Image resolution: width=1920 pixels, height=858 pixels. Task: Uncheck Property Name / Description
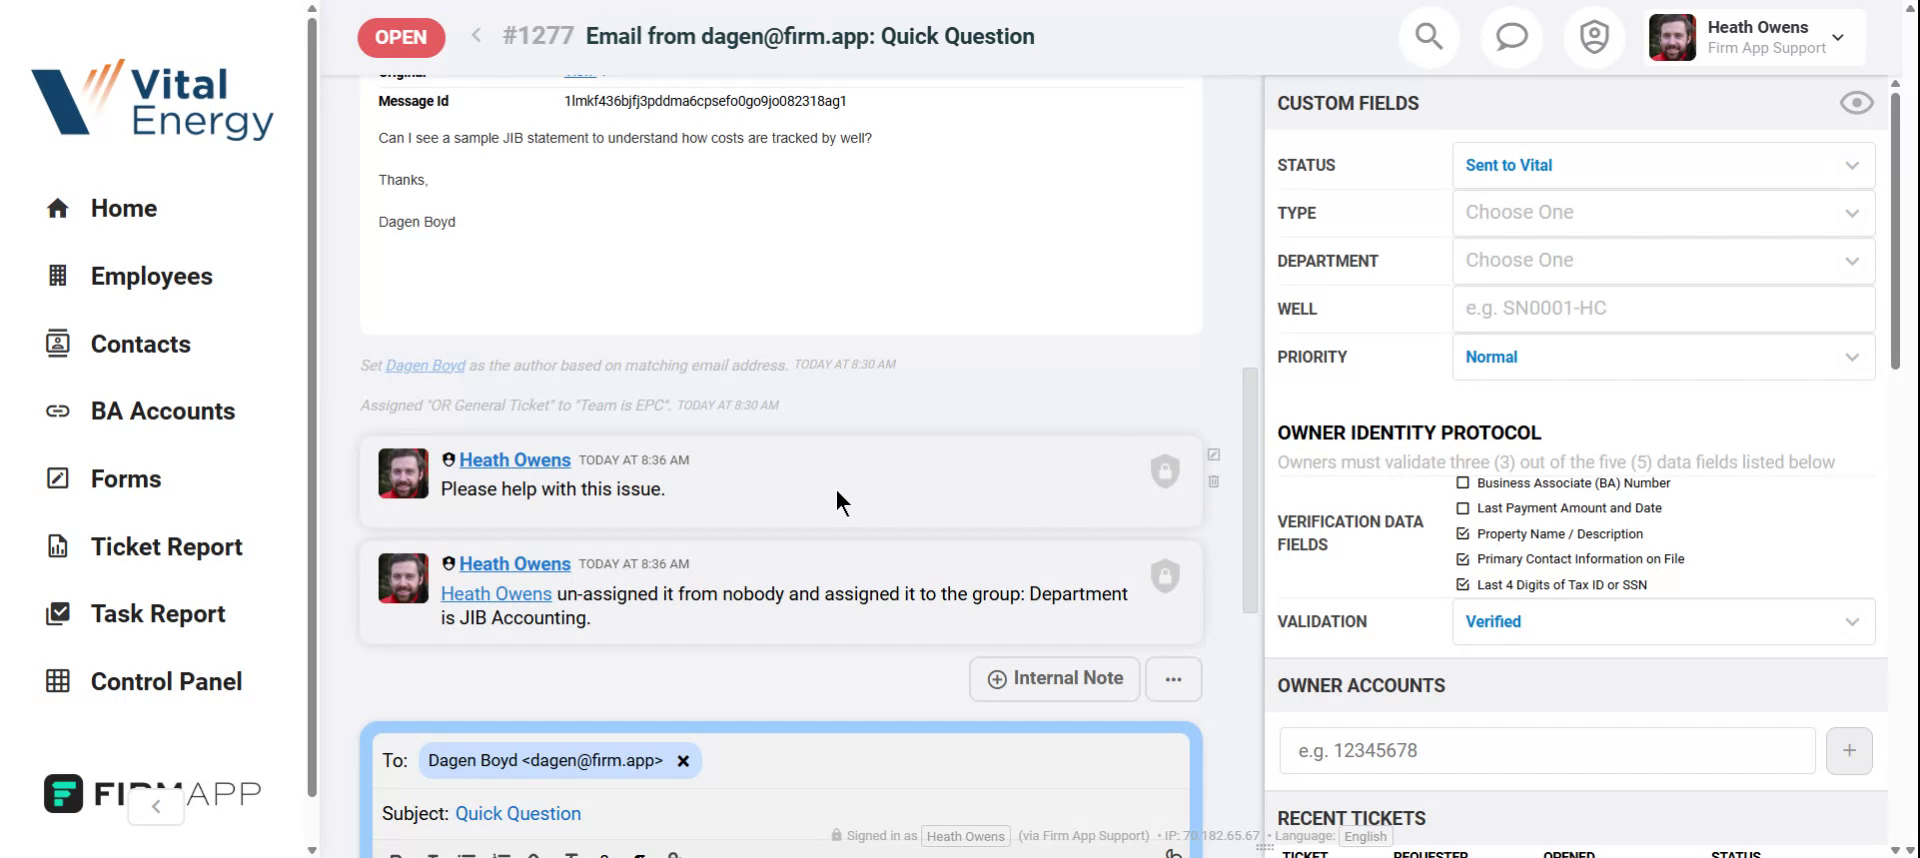[x=1463, y=534]
